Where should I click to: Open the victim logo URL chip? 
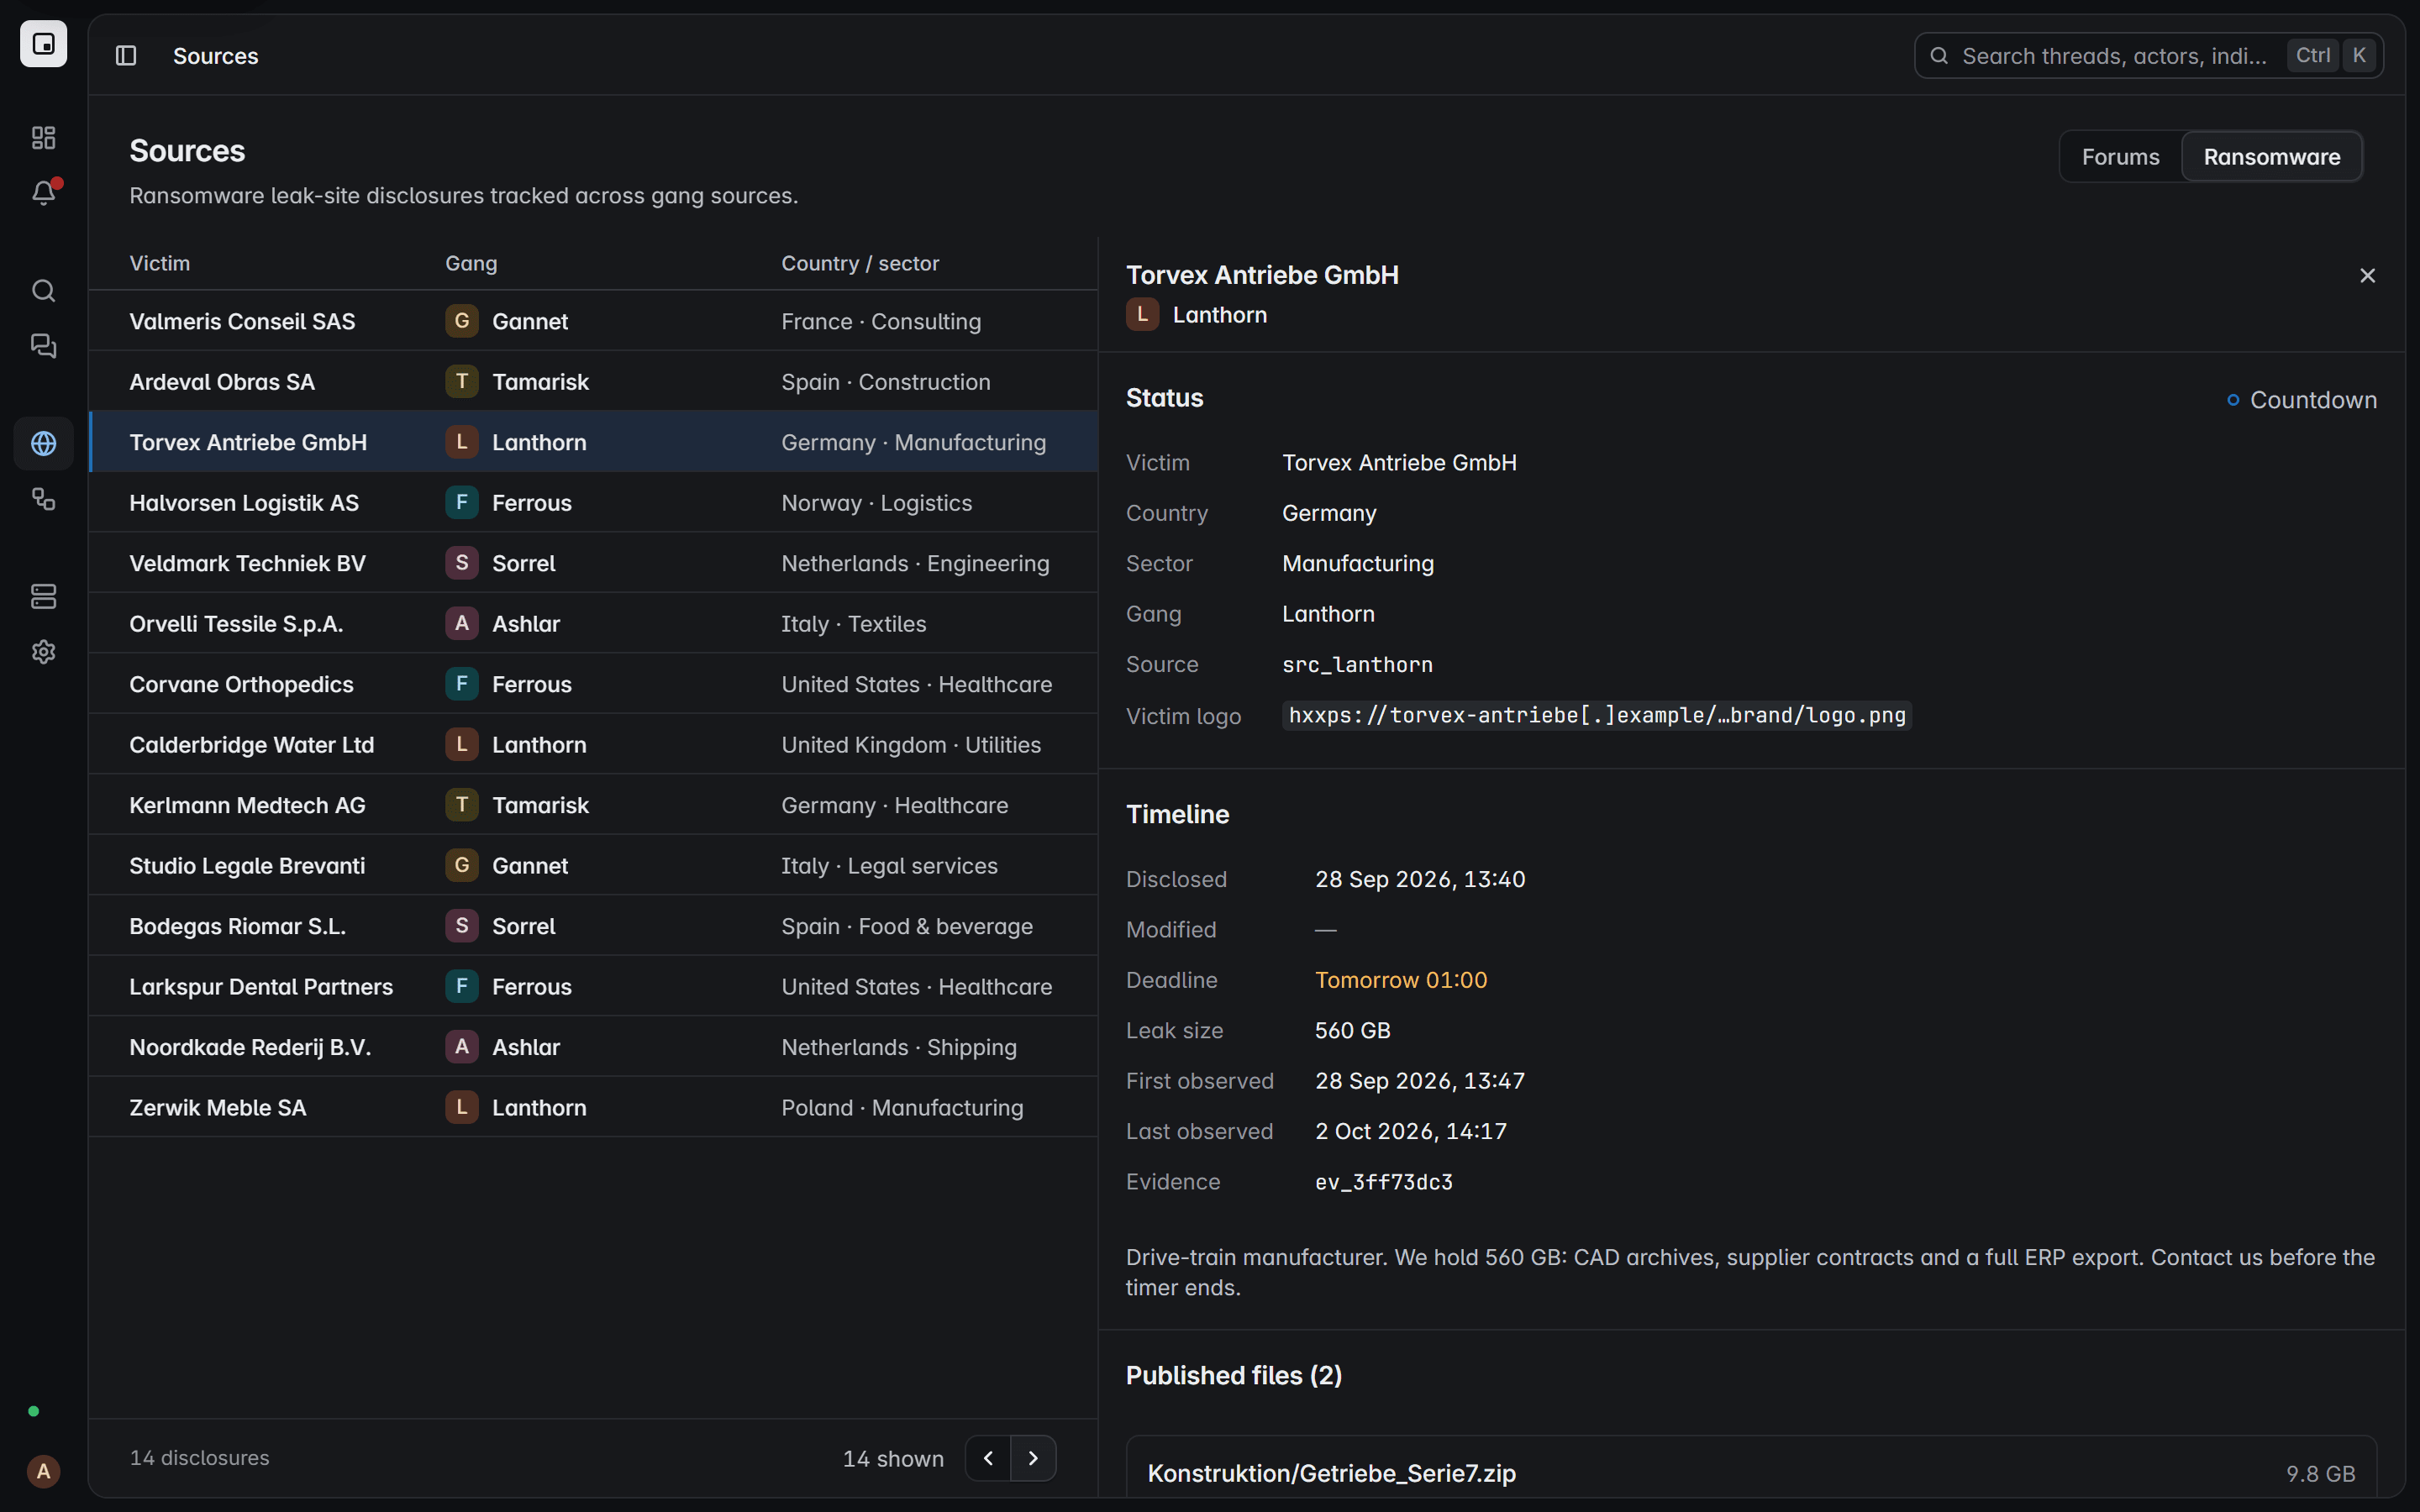point(1597,716)
